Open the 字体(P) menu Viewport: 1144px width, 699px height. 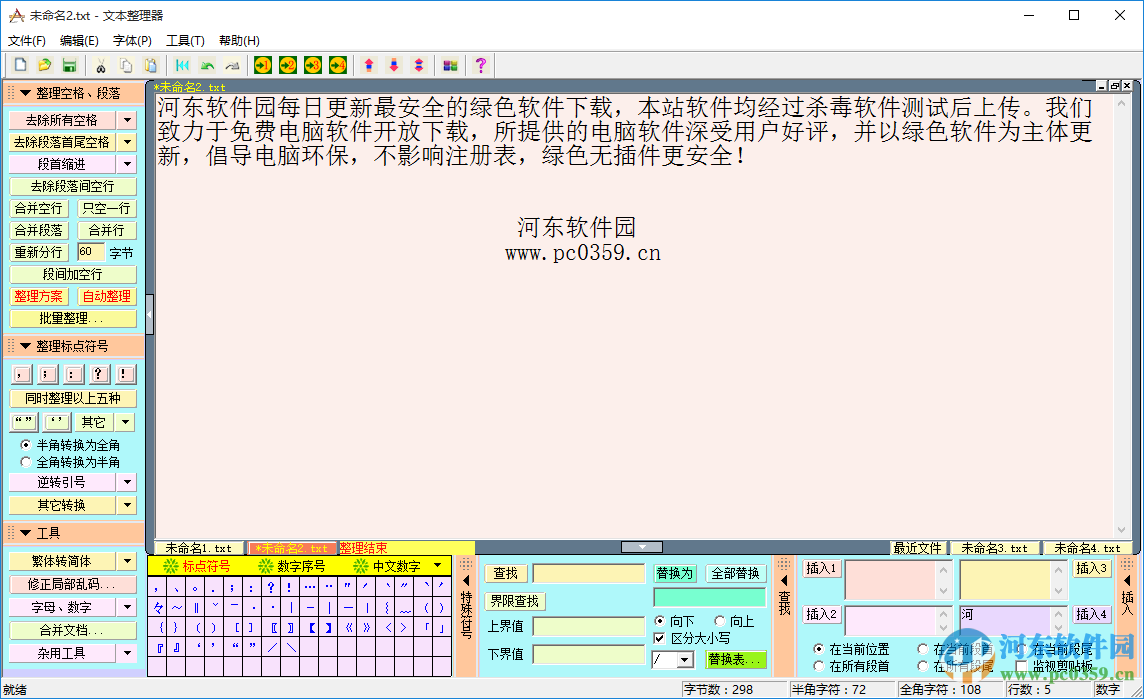[x=131, y=42]
